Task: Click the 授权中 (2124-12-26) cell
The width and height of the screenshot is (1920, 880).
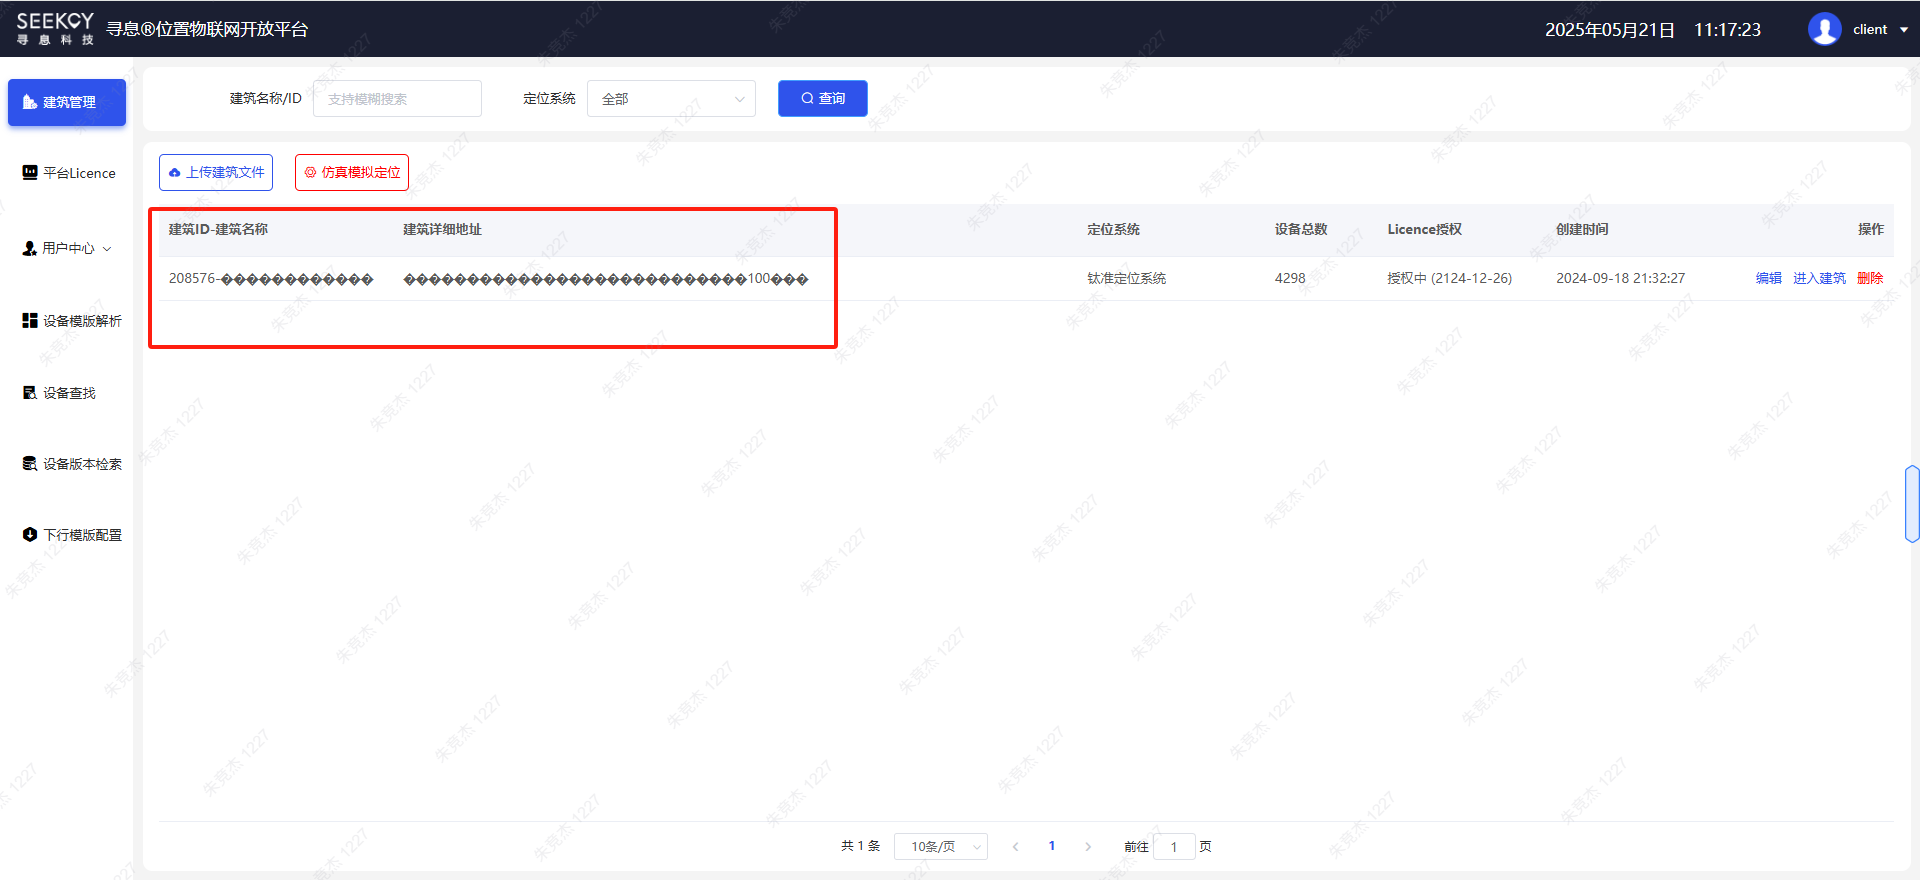Action: [x=1450, y=278]
